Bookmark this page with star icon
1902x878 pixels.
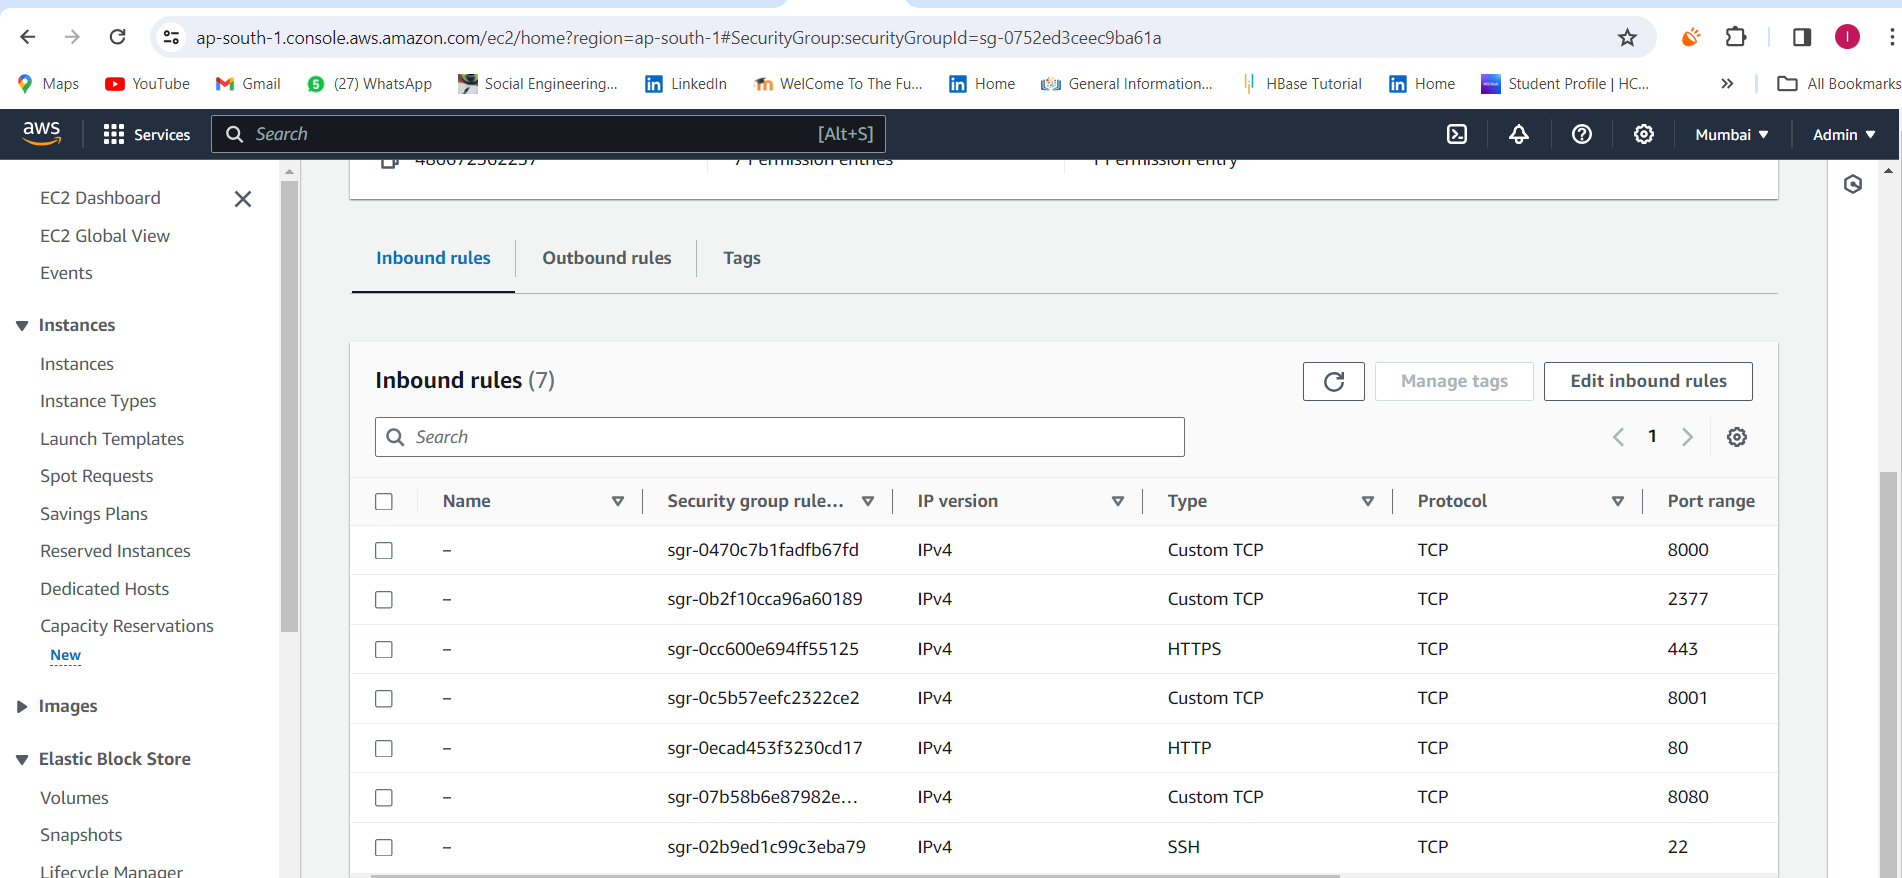(1628, 37)
